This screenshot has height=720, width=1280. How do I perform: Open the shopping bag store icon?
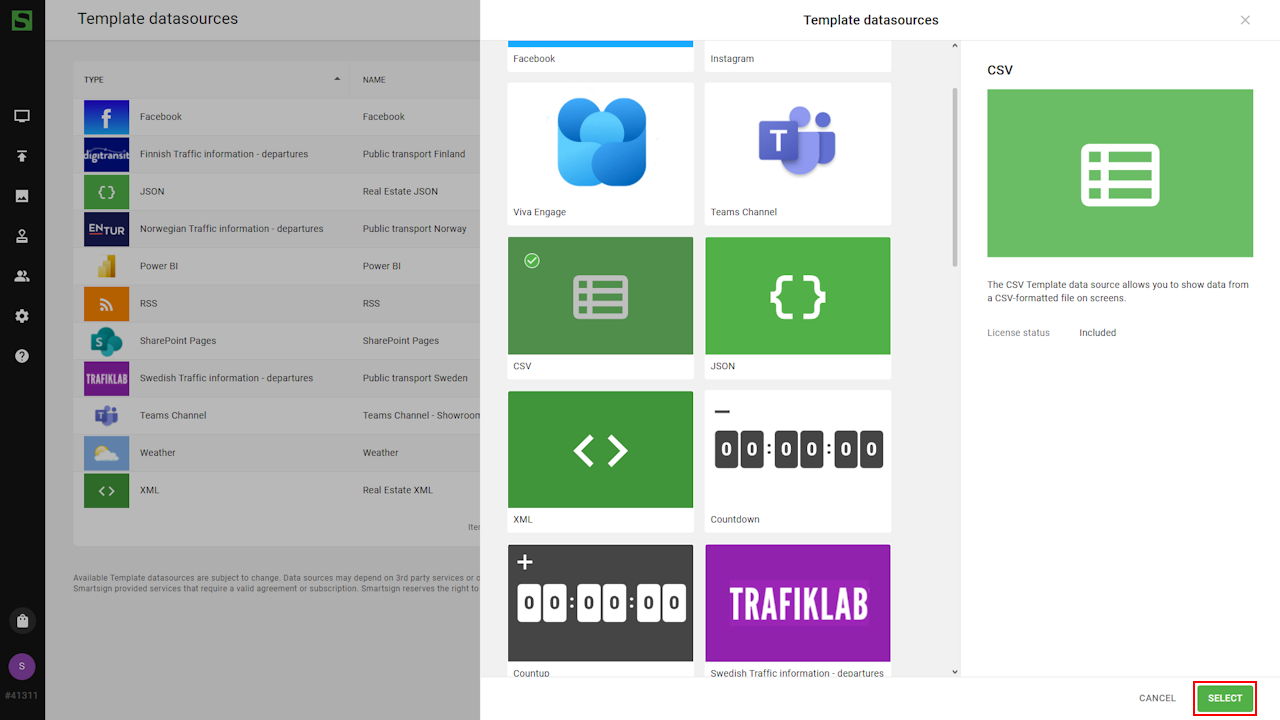click(22, 621)
